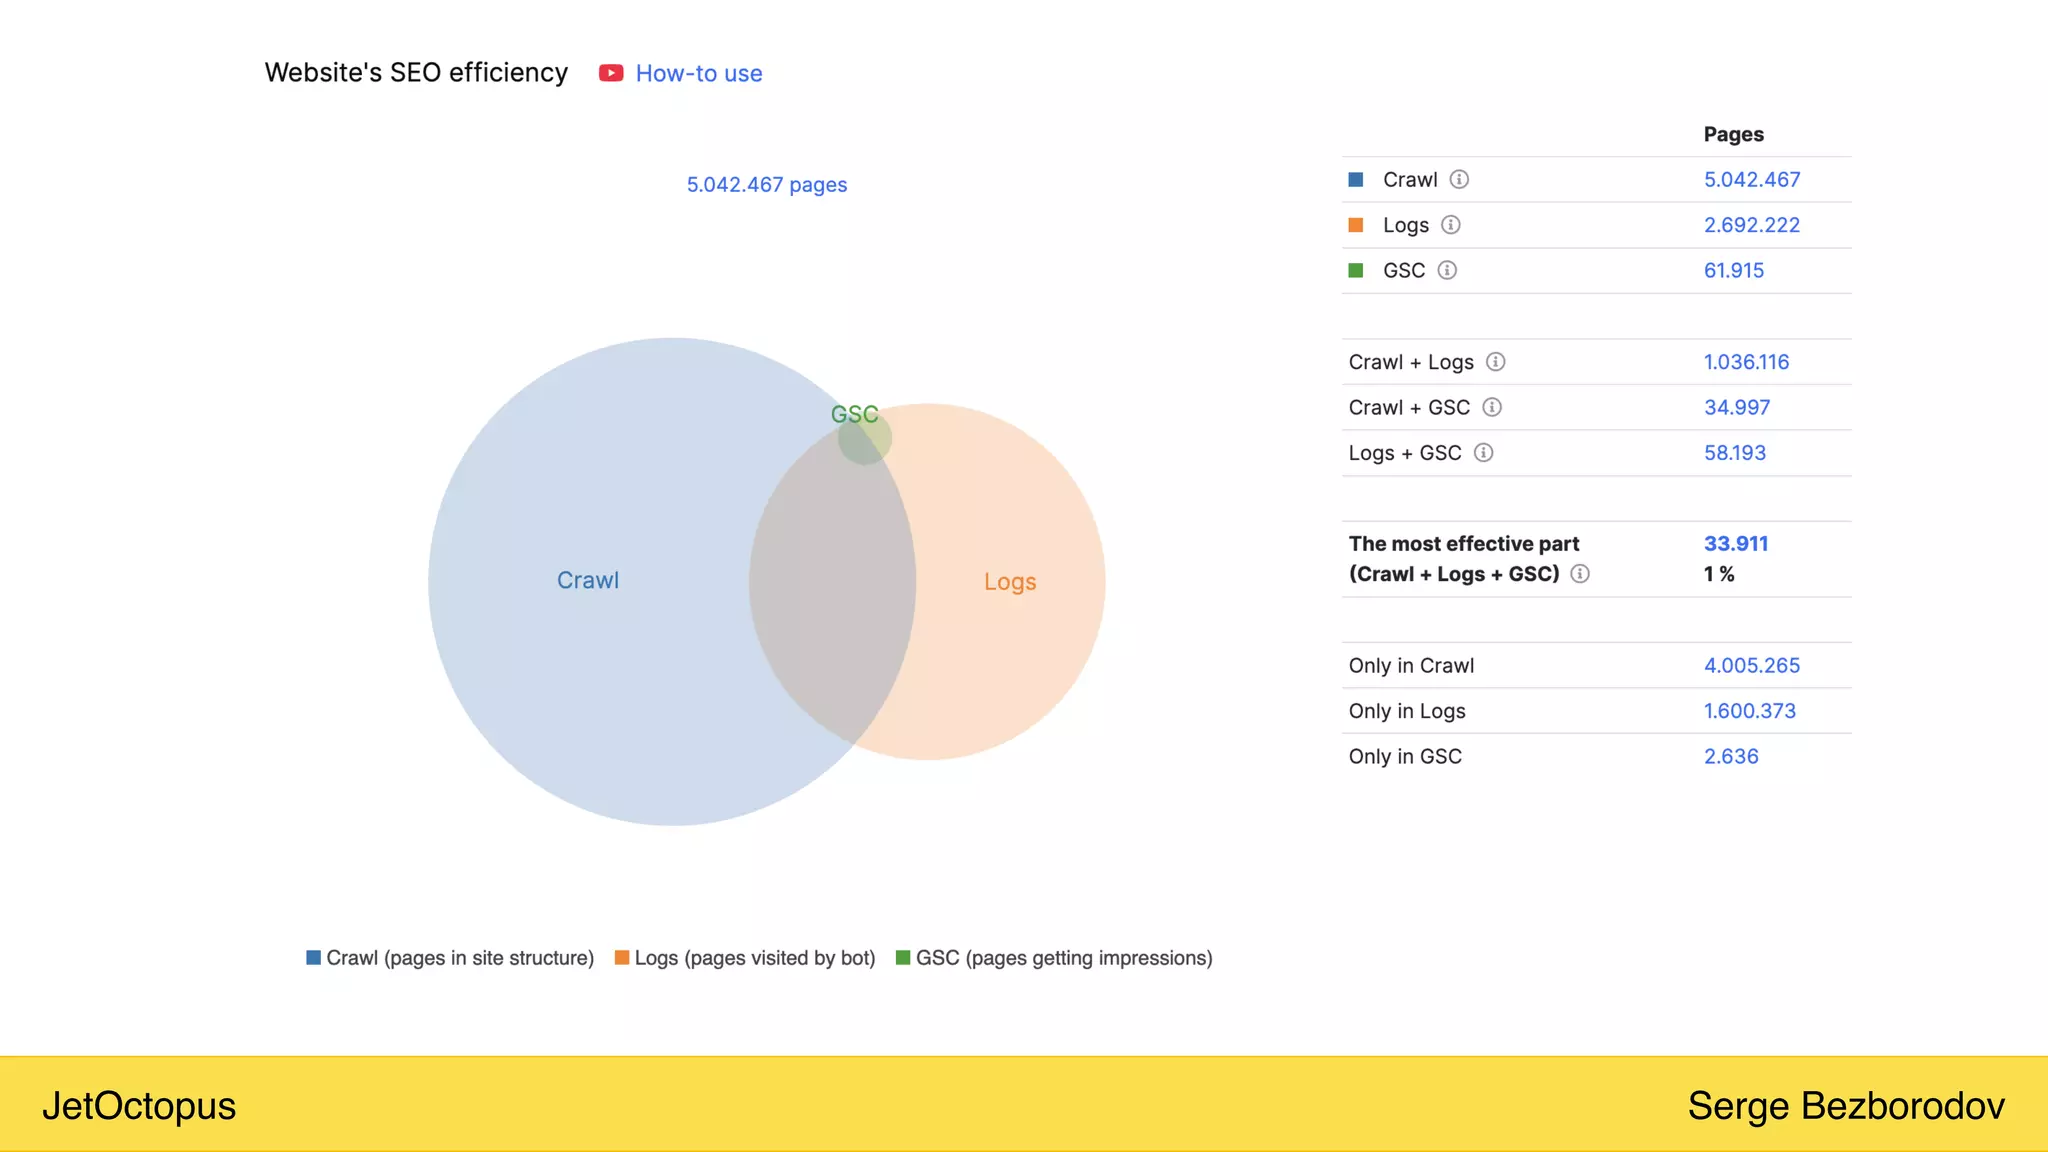Open the Crawl + Logs count 1.036.116
Image resolution: width=2048 pixels, height=1152 pixels.
coord(1746,362)
